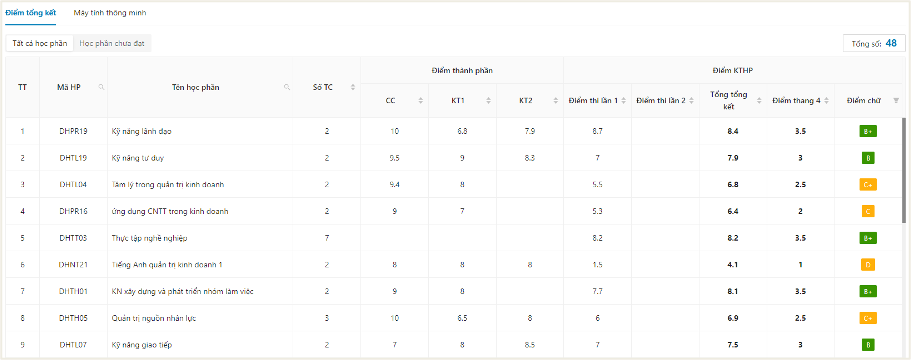This screenshot has height=360, width=912.
Task: Sort by Điểm thi lần 1 arrows
Action: 624,101
